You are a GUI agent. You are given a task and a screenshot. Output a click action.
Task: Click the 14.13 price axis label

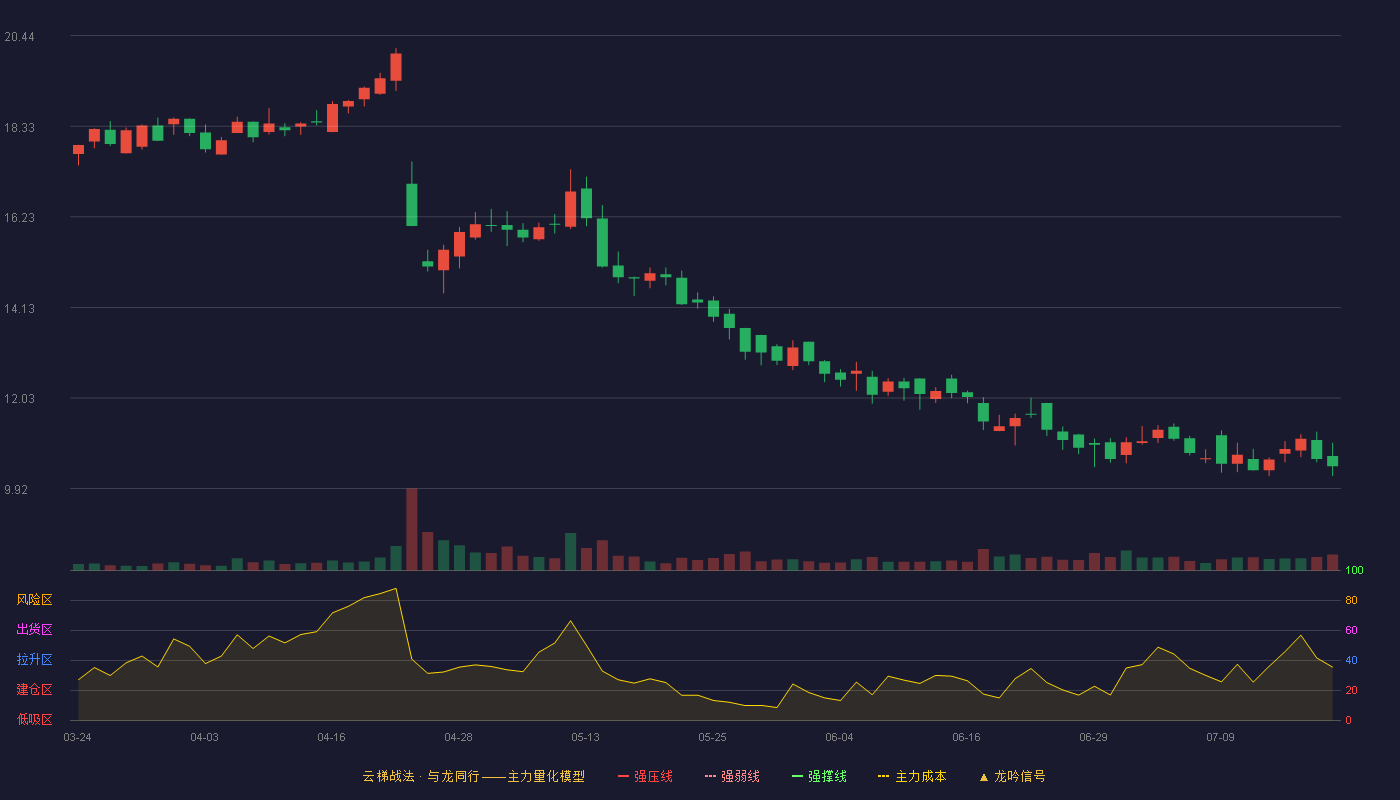click(19, 309)
